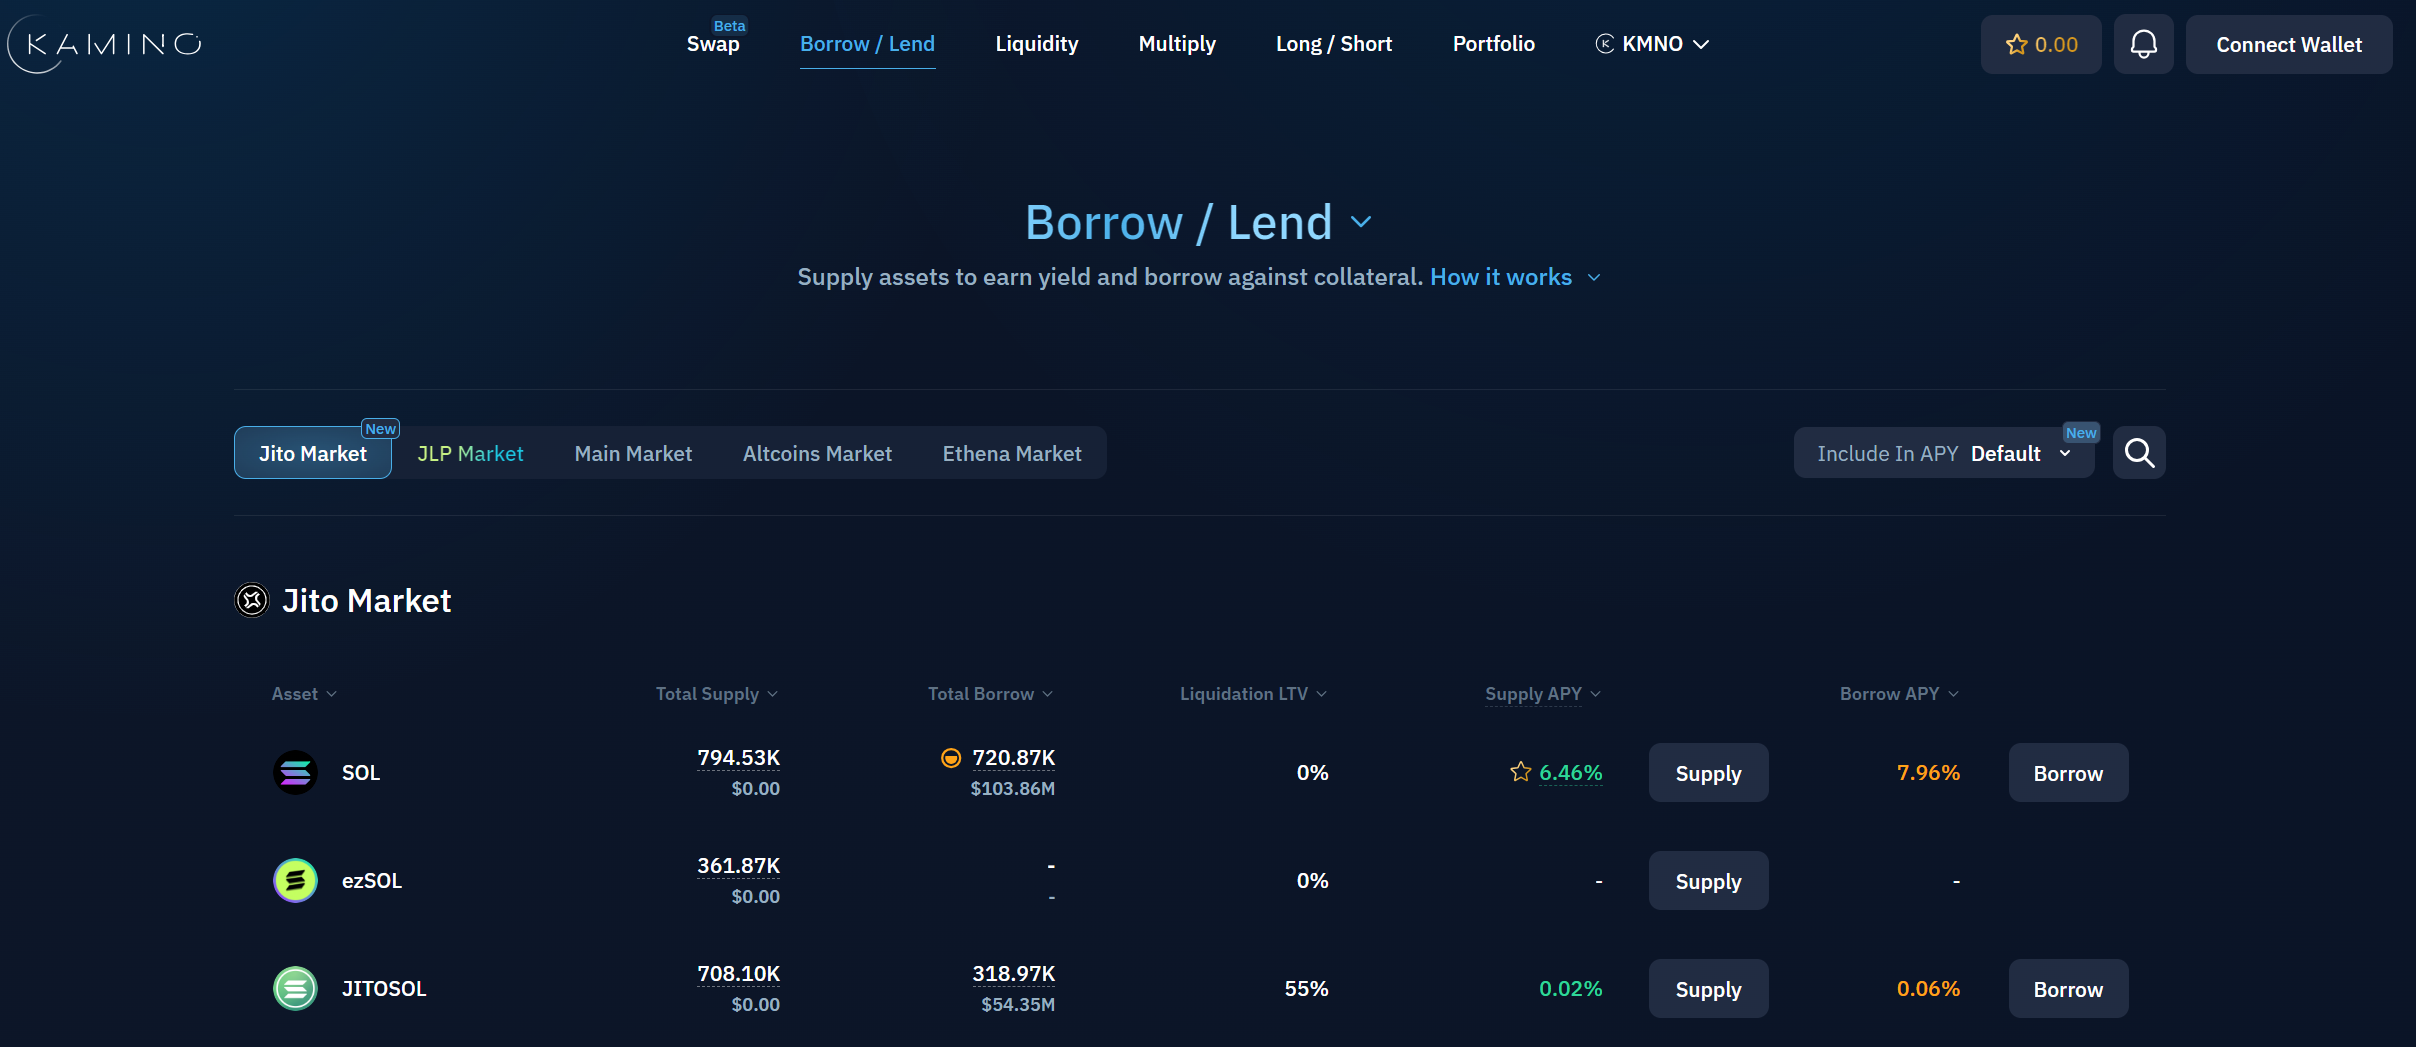Image resolution: width=2416 pixels, height=1047 pixels.
Task: Open the Long / Short page
Action: [1334, 44]
